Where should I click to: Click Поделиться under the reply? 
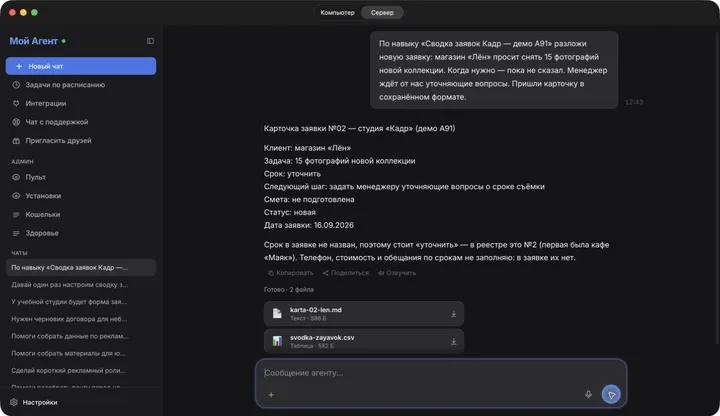coord(345,273)
